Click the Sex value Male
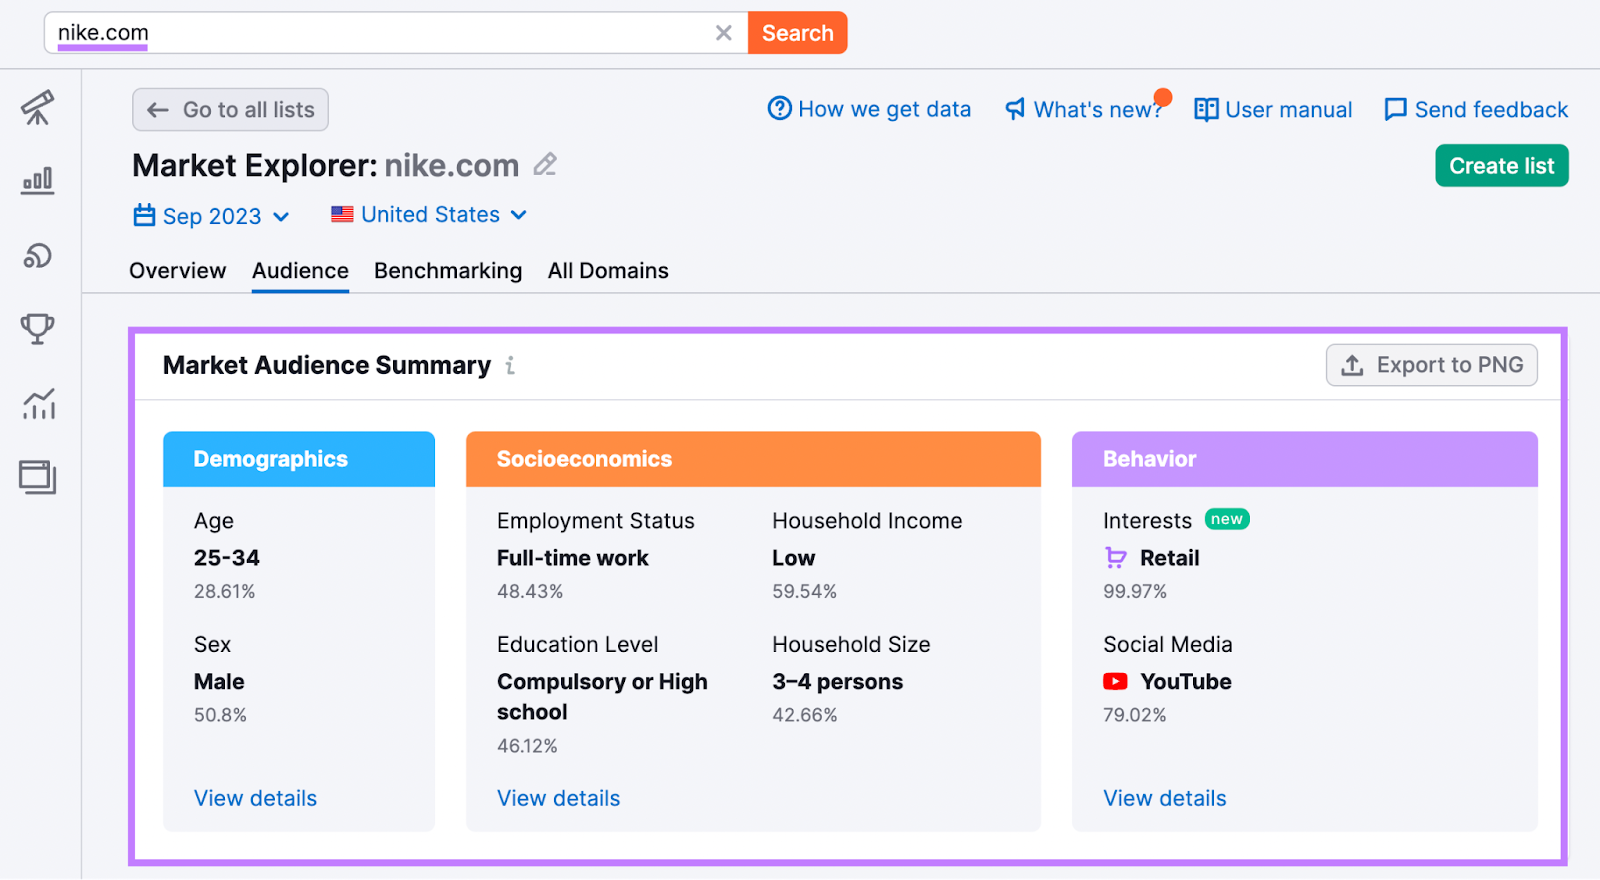The image size is (1600, 880). 219,682
